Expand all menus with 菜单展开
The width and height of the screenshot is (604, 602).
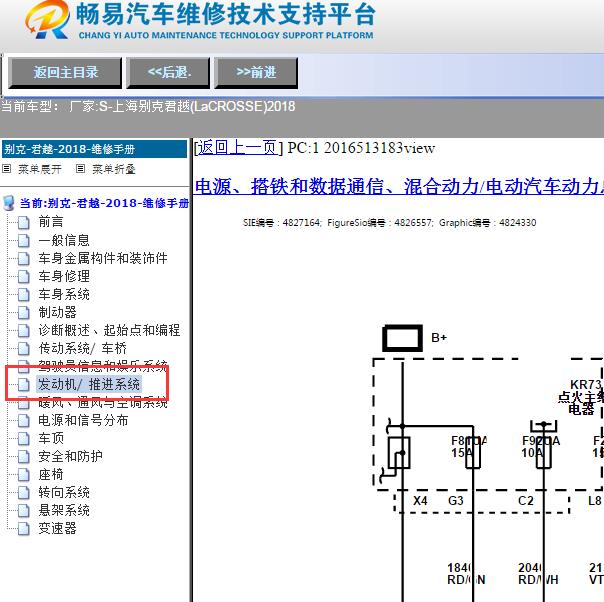point(40,169)
